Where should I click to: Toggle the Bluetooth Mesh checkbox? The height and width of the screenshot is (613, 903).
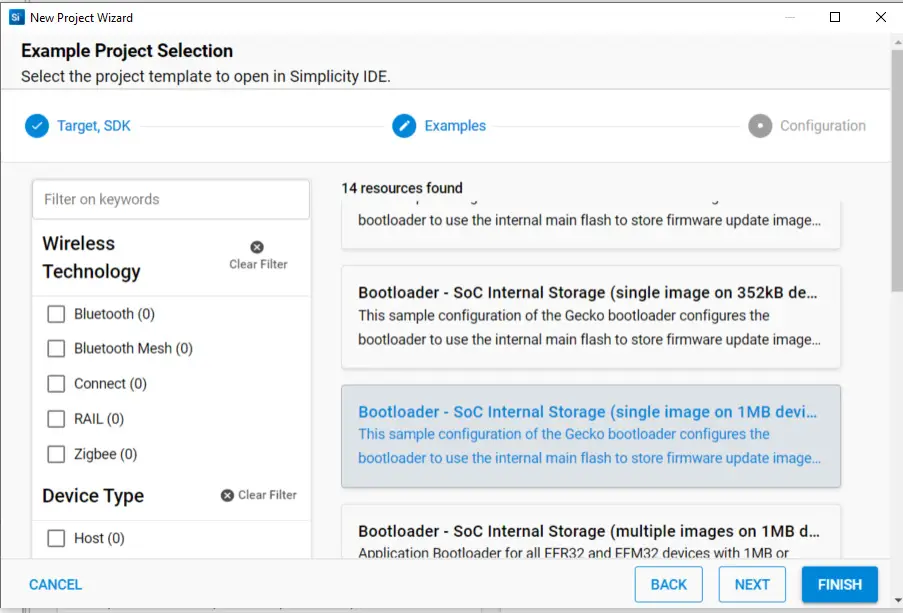[56, 349]
